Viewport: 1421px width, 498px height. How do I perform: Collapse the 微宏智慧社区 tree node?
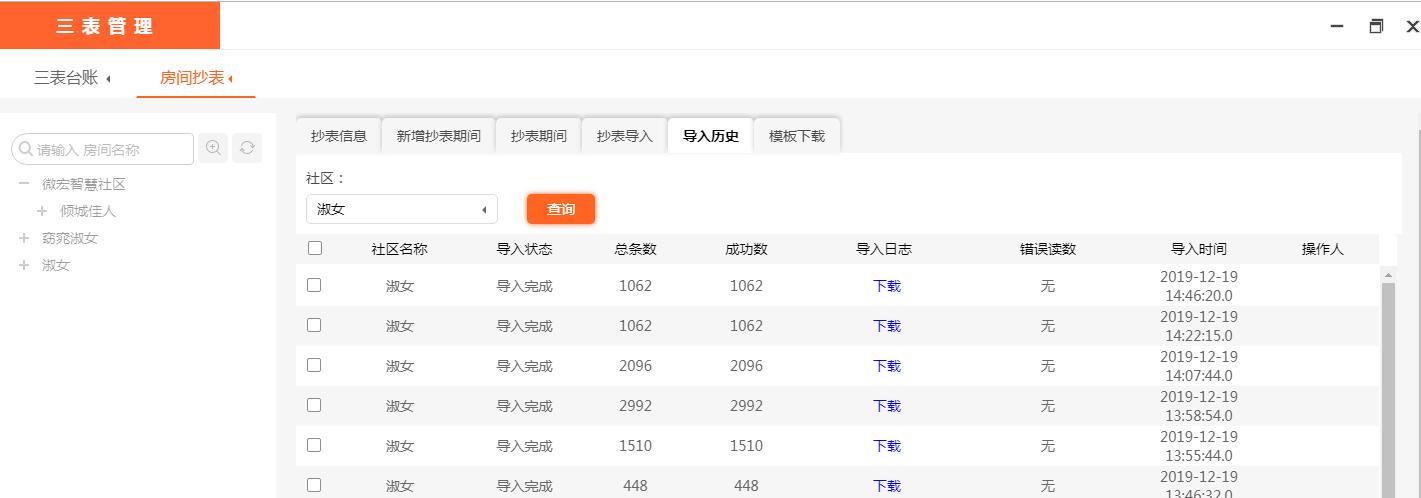point(24,184)
